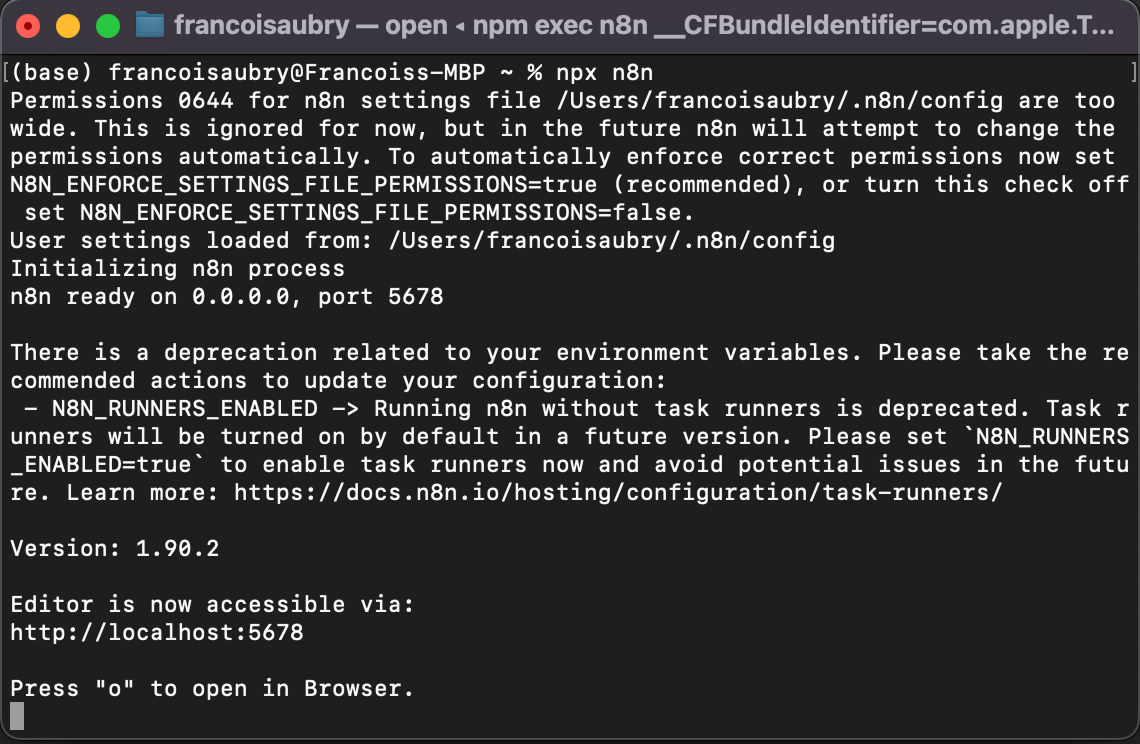
Task: Click the 'n8n ready on 0.0.0.0, port 5678' line
Action: [x=227, y=296]
